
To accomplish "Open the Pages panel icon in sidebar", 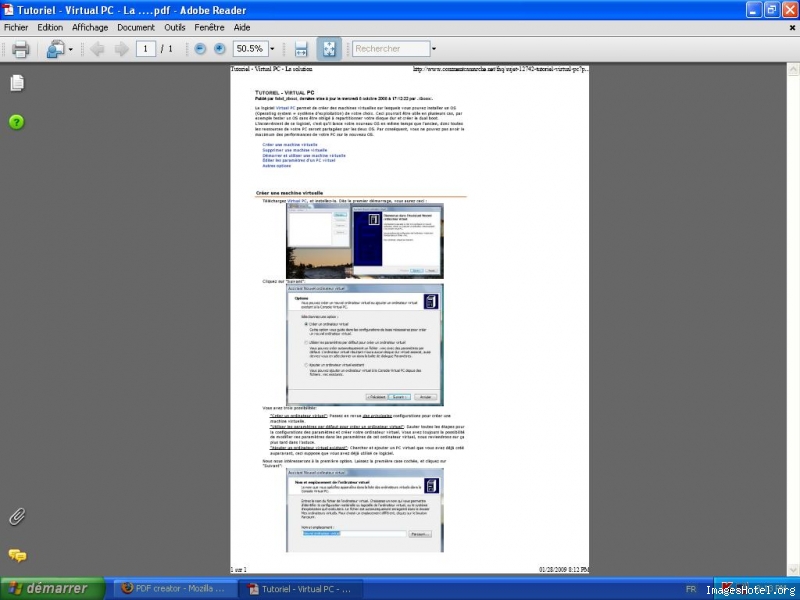I will [17, 82].
